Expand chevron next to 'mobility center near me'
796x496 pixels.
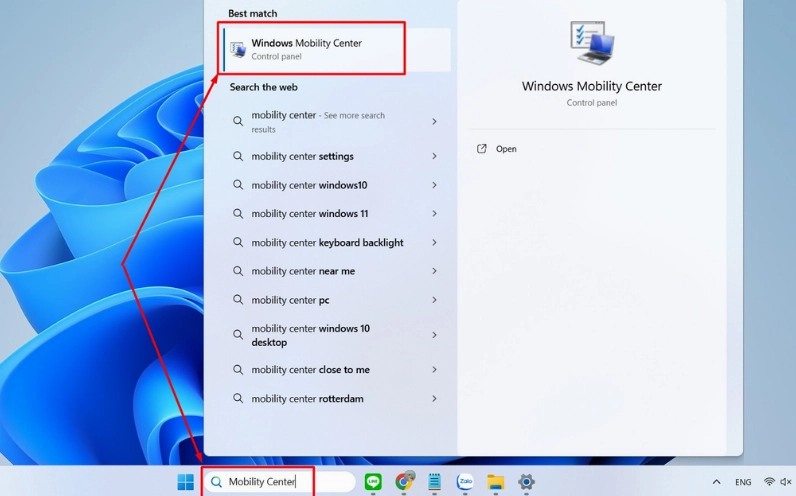tap(434, 271)
